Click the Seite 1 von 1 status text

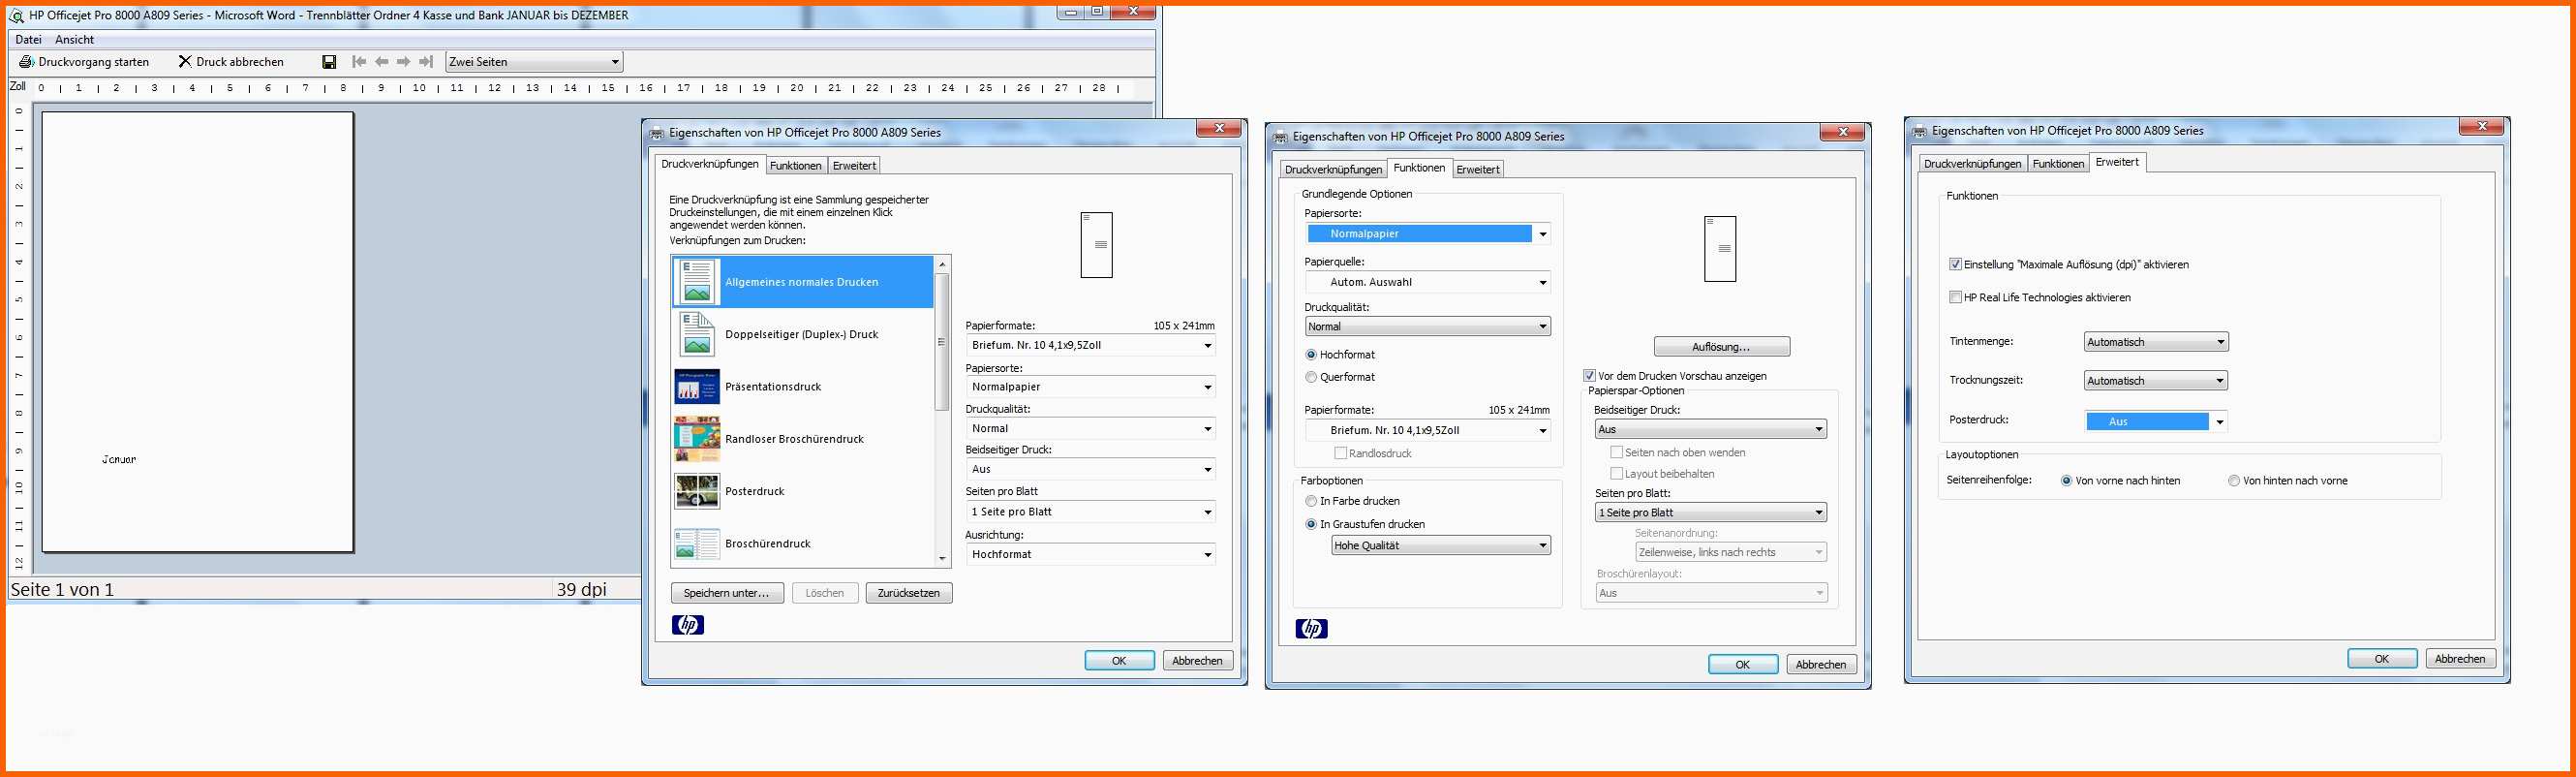click(x=62, y=590)
